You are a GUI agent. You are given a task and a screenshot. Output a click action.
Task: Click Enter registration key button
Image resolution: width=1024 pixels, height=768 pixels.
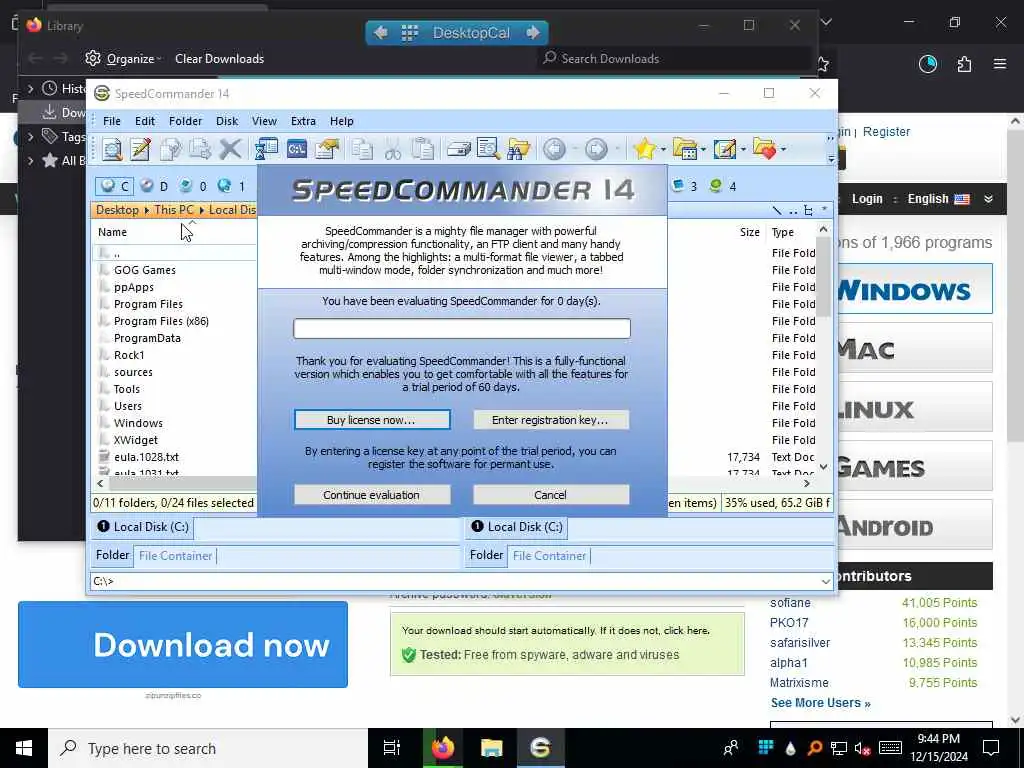point(551,420)
